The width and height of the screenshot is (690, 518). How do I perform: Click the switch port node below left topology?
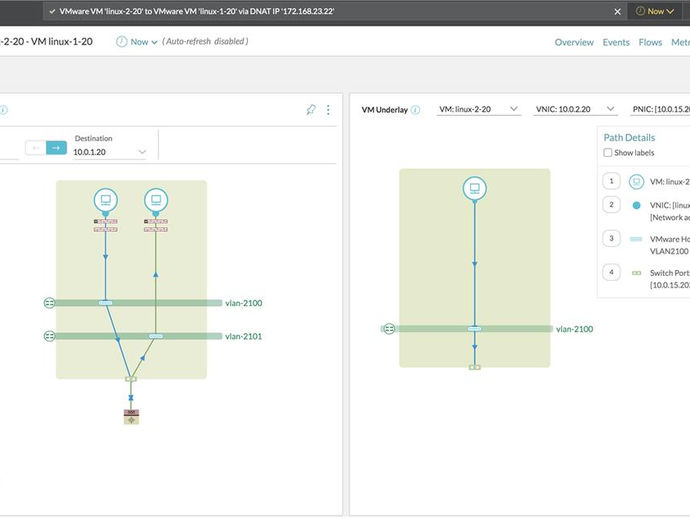(x=131, y=379)
